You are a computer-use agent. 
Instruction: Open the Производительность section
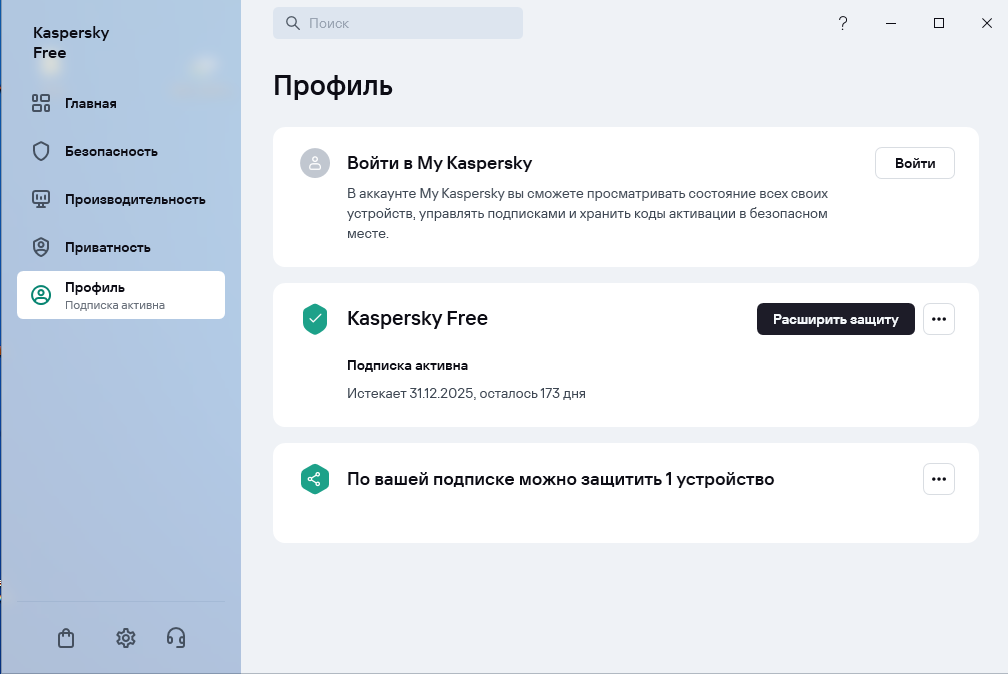click(134, 199)
